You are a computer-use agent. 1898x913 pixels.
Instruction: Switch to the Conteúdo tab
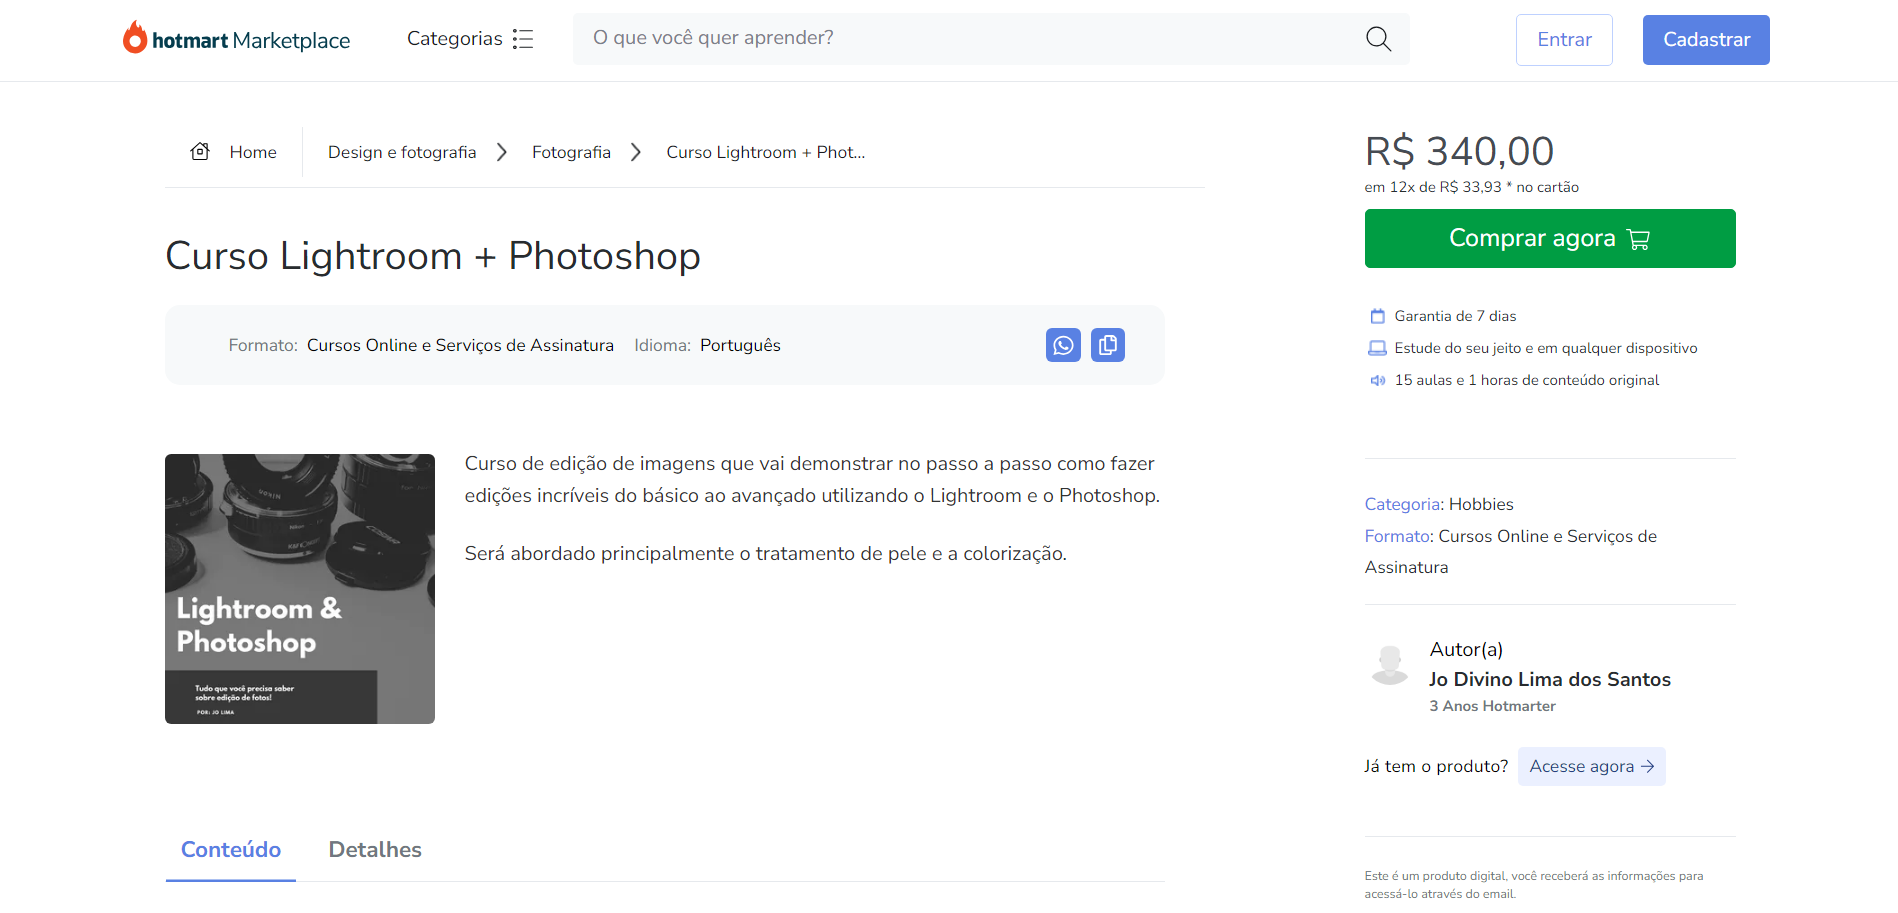231,850
